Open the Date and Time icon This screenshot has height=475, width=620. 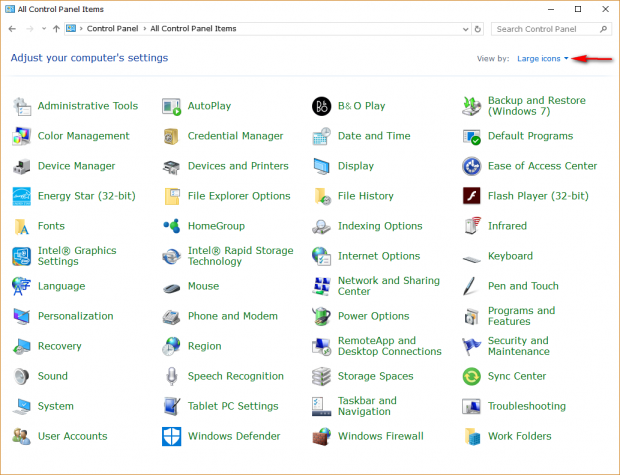(x=321, y=136)
